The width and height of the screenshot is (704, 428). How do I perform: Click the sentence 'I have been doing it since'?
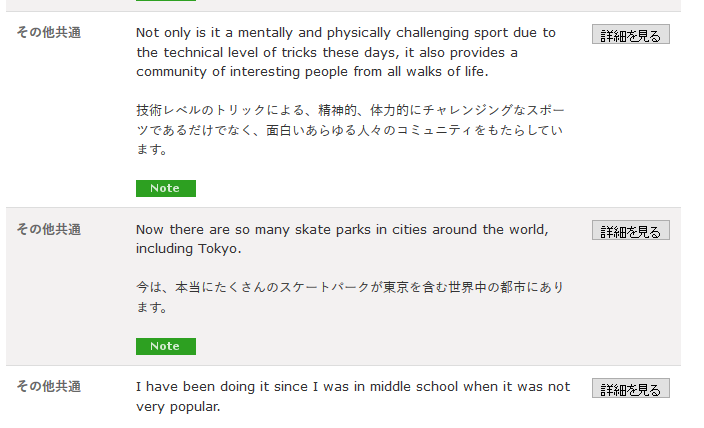coord(353,397)
